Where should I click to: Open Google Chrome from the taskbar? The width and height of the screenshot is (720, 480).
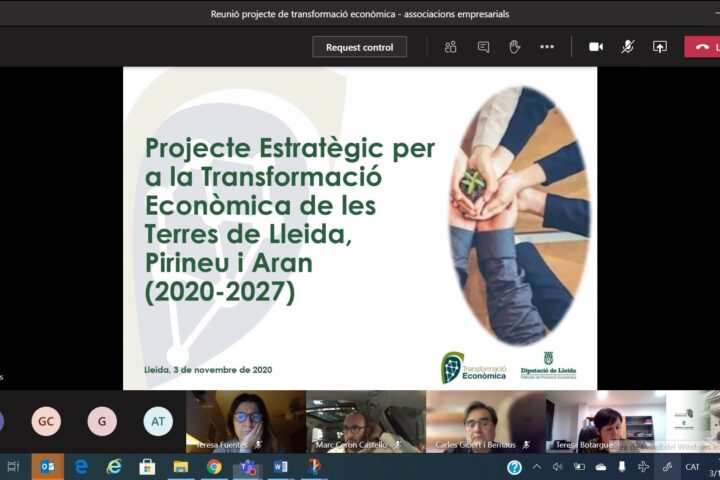(214, 467)
